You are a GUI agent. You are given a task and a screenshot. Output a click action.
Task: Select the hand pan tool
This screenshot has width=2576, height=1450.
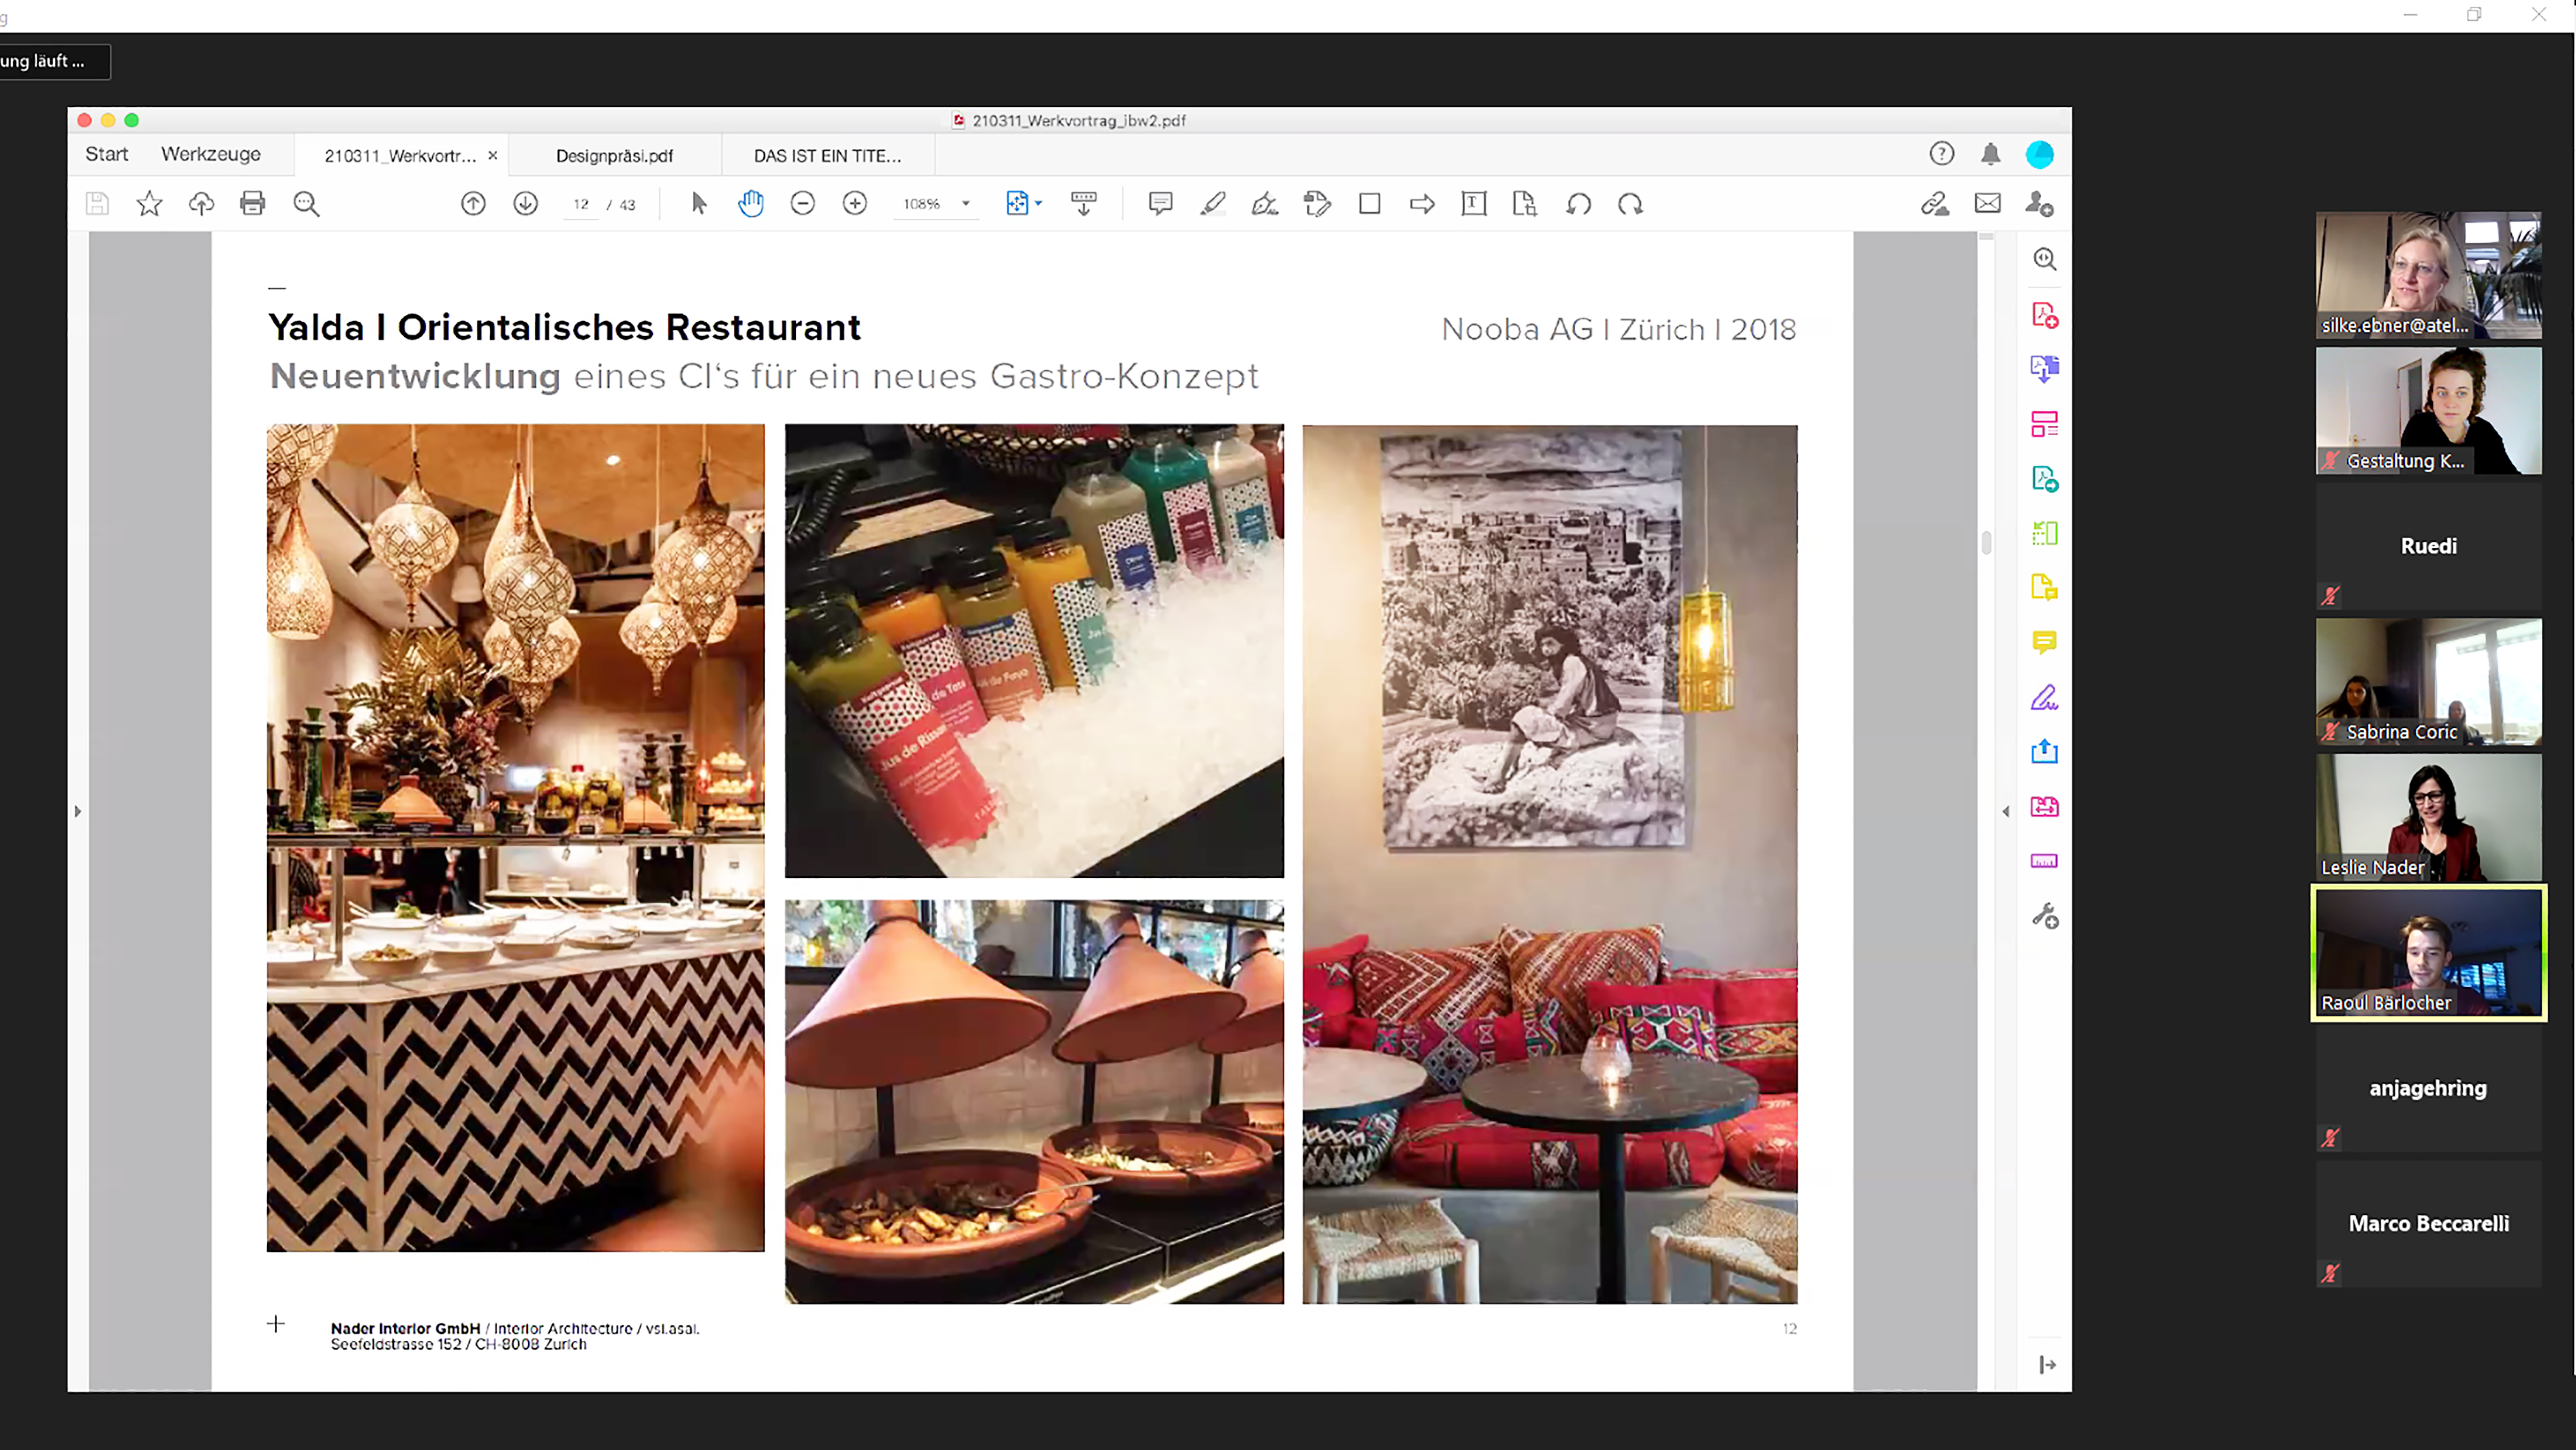pos(750,204)
